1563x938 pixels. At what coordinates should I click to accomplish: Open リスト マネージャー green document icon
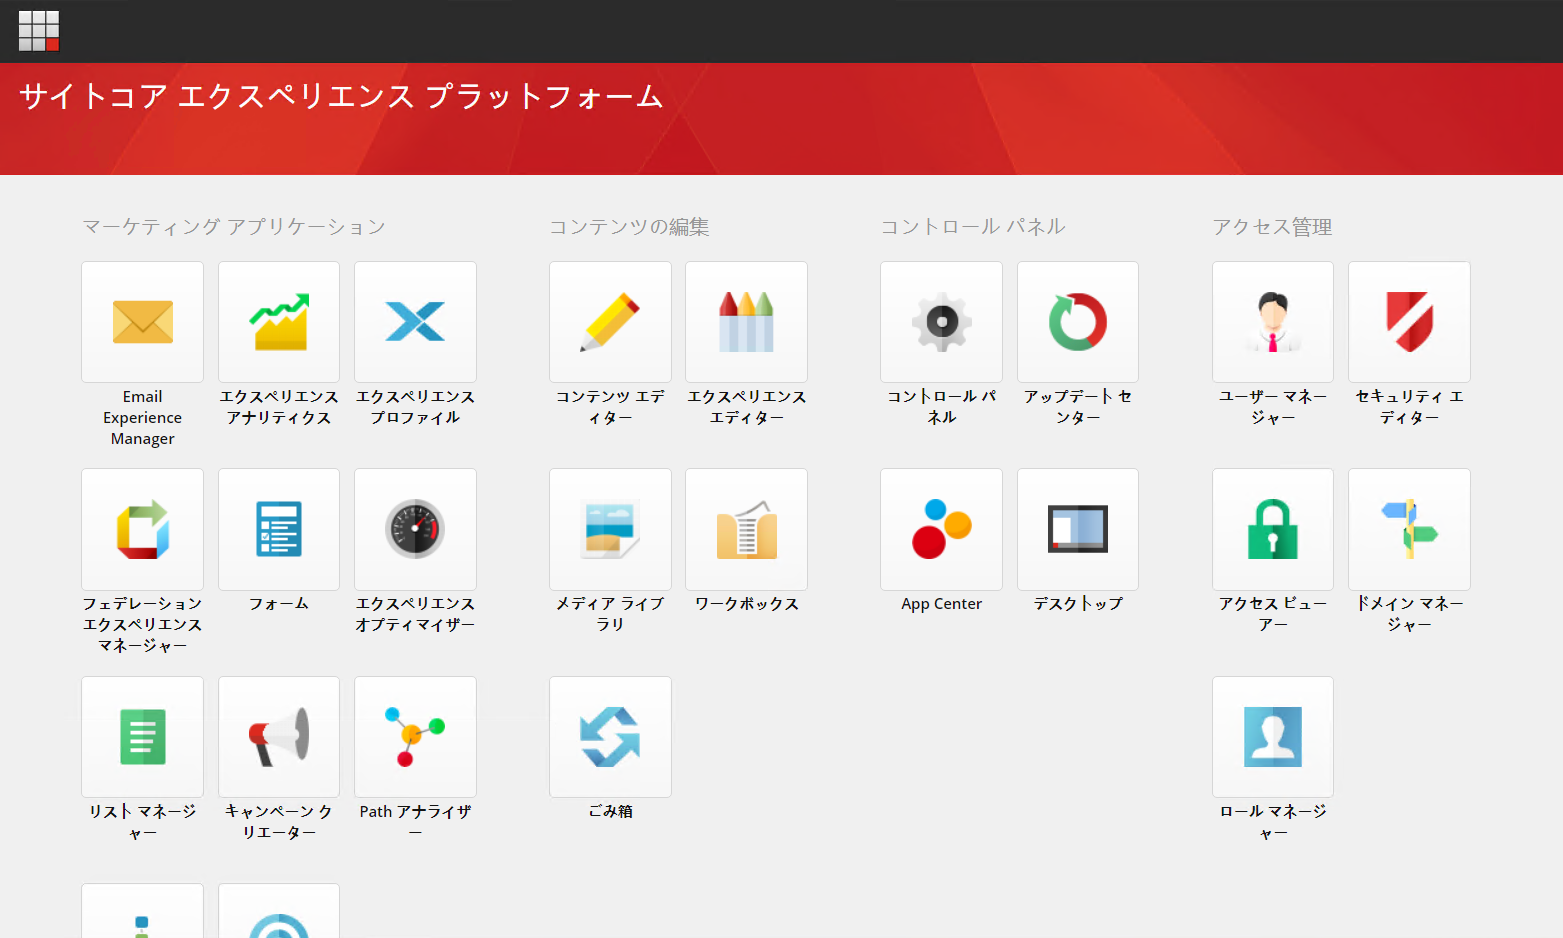(142, 737)
